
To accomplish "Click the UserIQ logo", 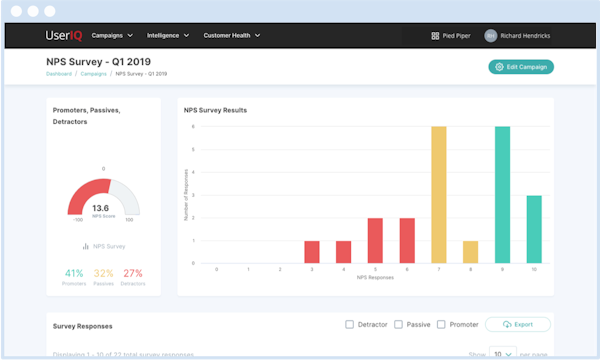I will pyautogui.click(x=64, y=36).
